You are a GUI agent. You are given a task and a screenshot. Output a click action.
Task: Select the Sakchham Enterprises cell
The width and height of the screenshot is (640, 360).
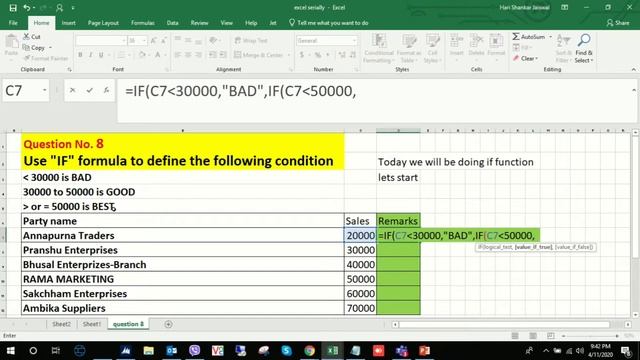coord(182,293)
